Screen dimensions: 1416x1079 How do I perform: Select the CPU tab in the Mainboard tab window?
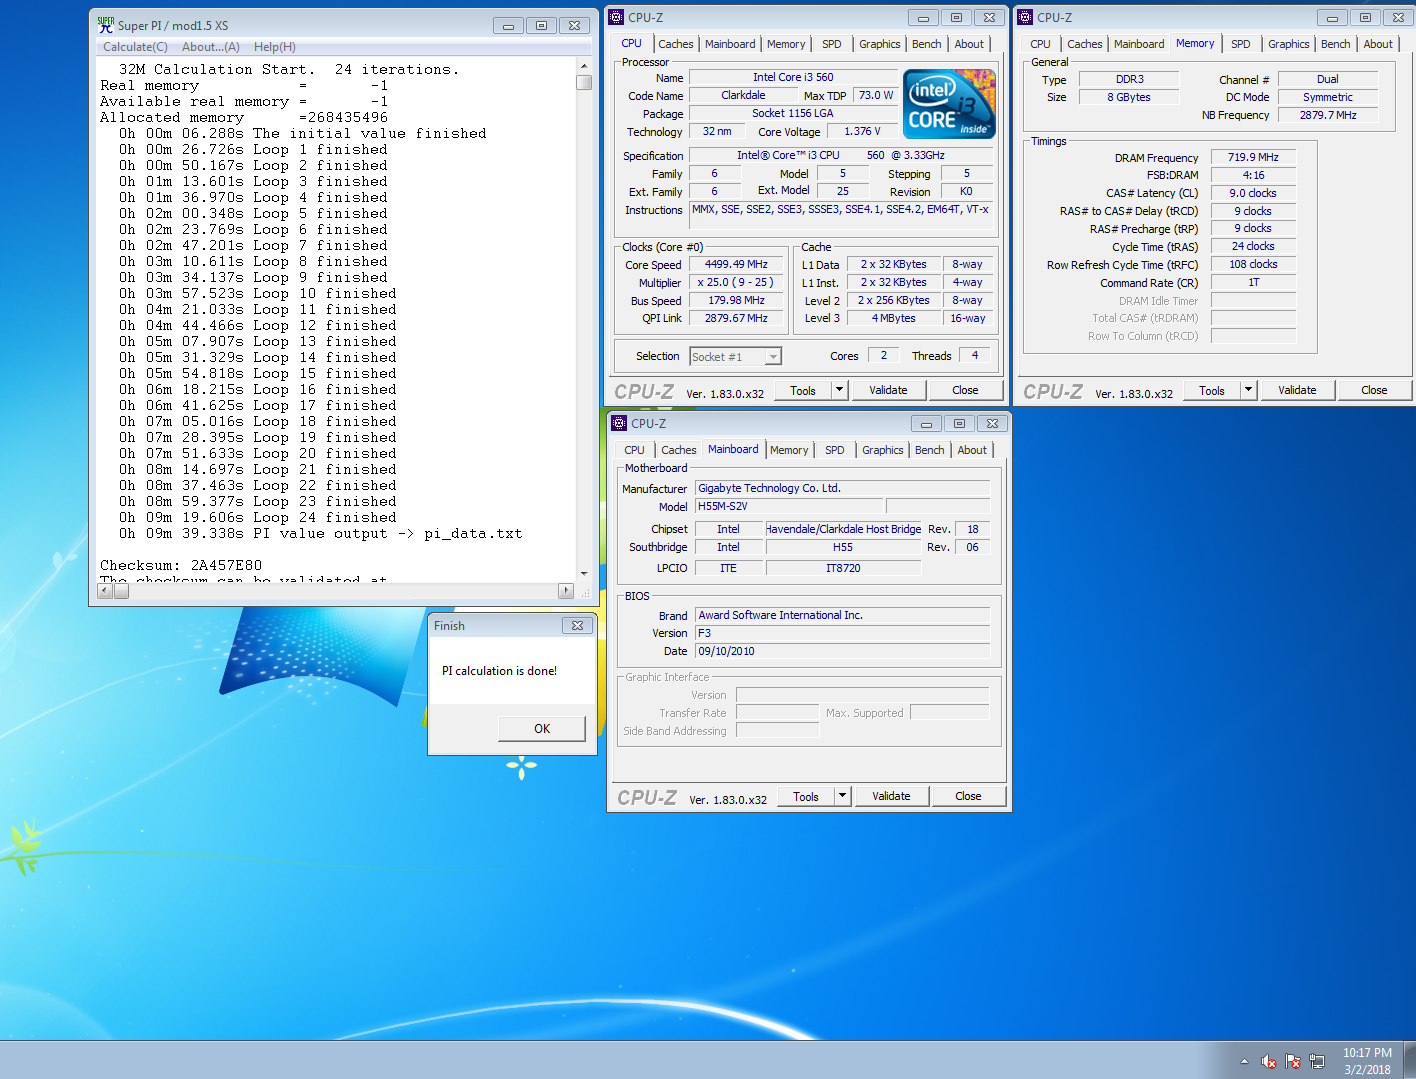635,450
